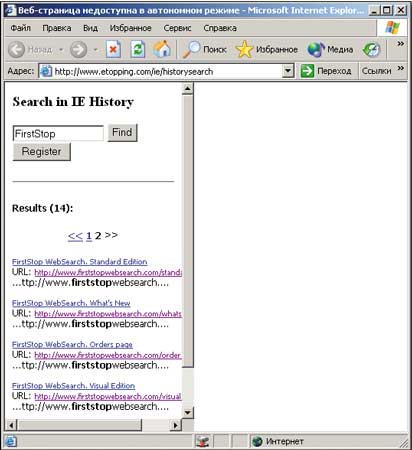Click the Ссылки links bar label
This screenshot has height=450, width=412.
(377, 71)
